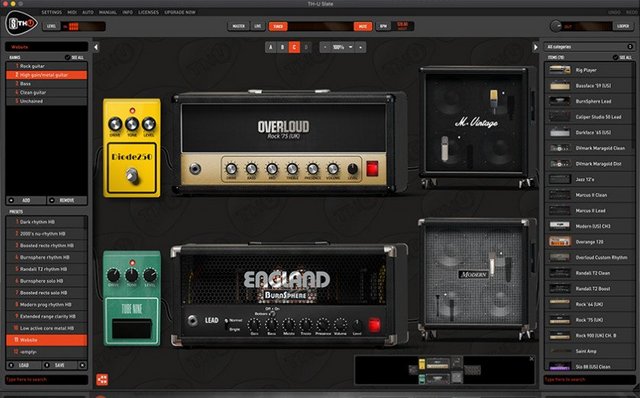Click the preset search field
The width and height of the screenshot is (640, 398).
tap(47, 380)
